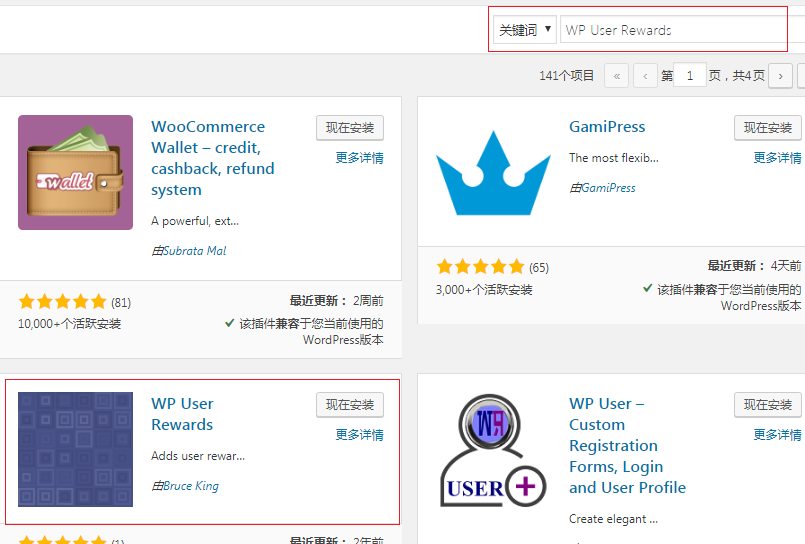Select WooCommerce Wallet 最近更新：2周前 text
This screenshot has width=805, height=544.
[336, 301]
